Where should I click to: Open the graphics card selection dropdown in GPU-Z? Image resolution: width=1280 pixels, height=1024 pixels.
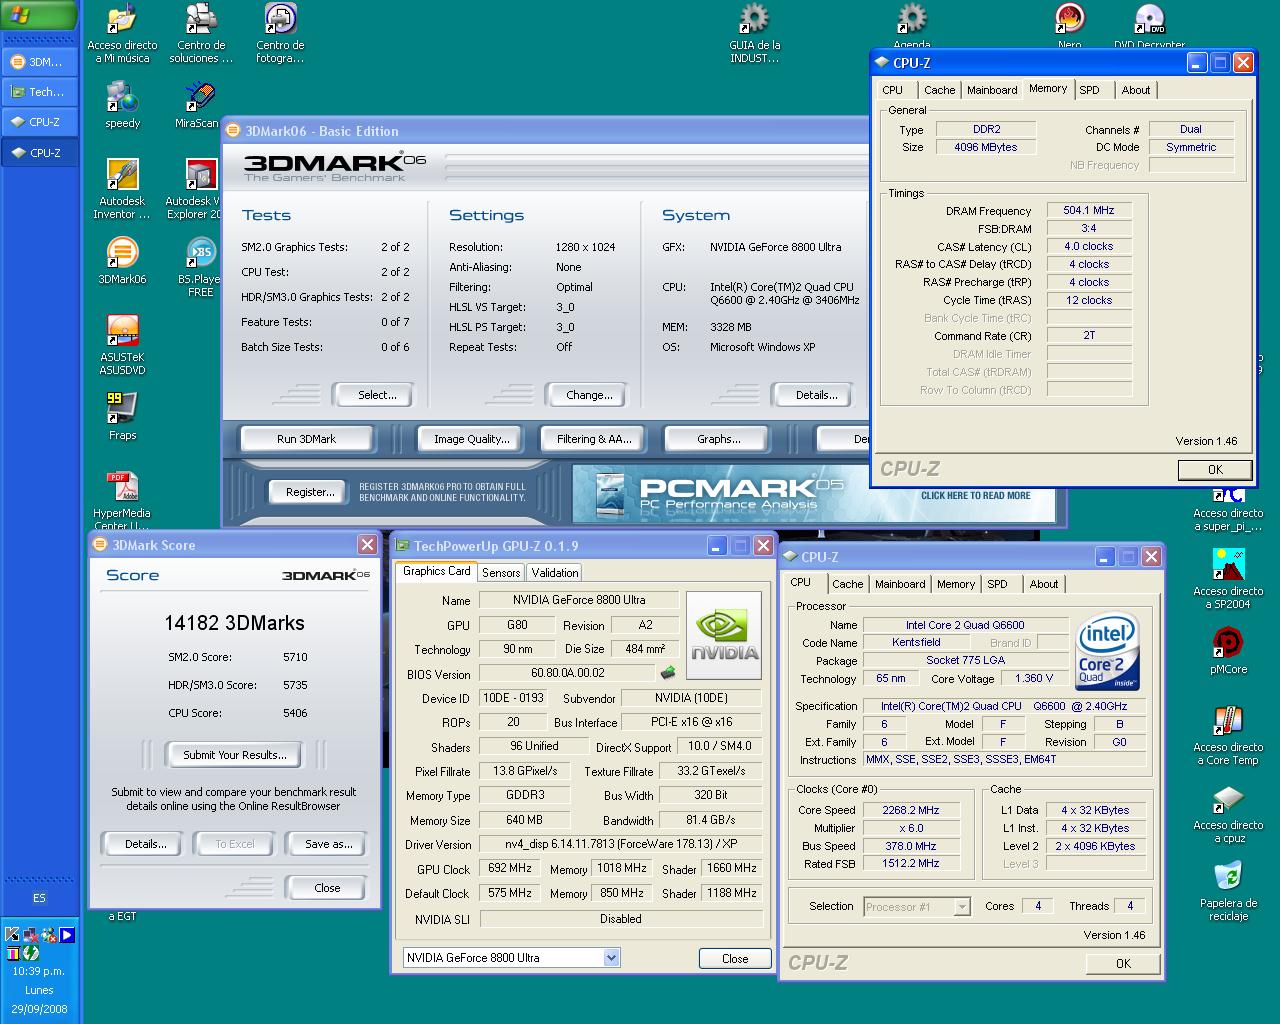pos(611,958)
